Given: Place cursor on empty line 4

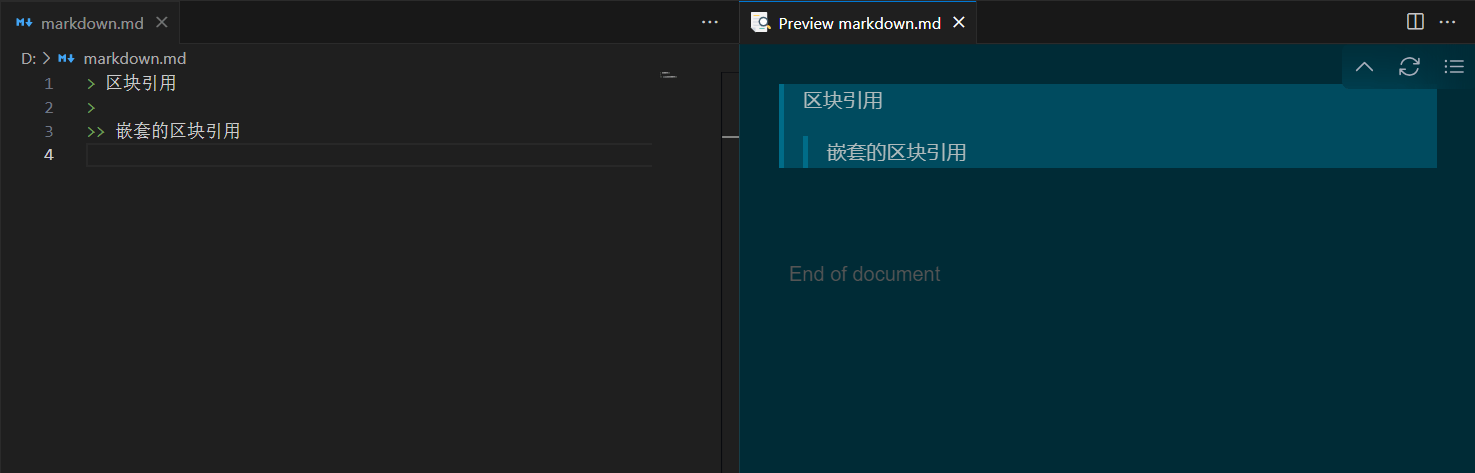Looking at the screenshot, I should pos(300,155).
